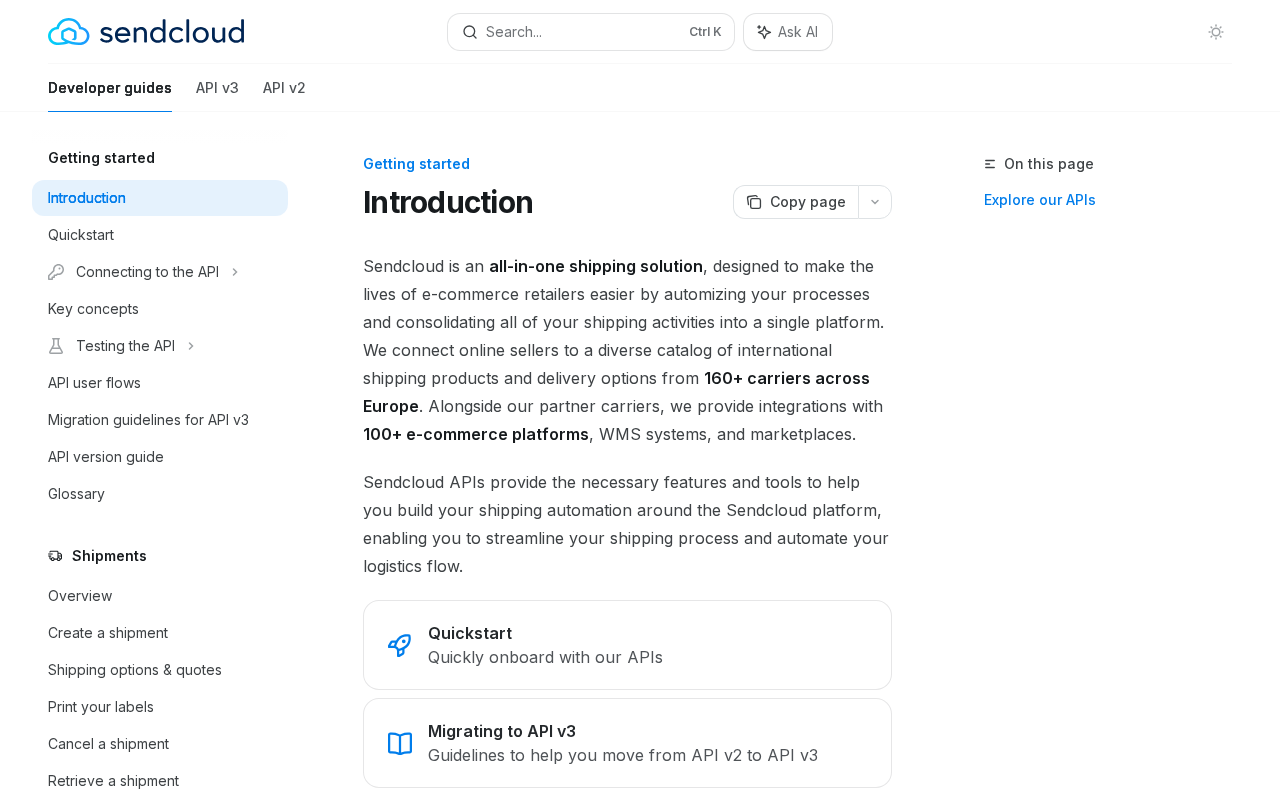Click the truck icon next to Shipments

pos(56,556)
